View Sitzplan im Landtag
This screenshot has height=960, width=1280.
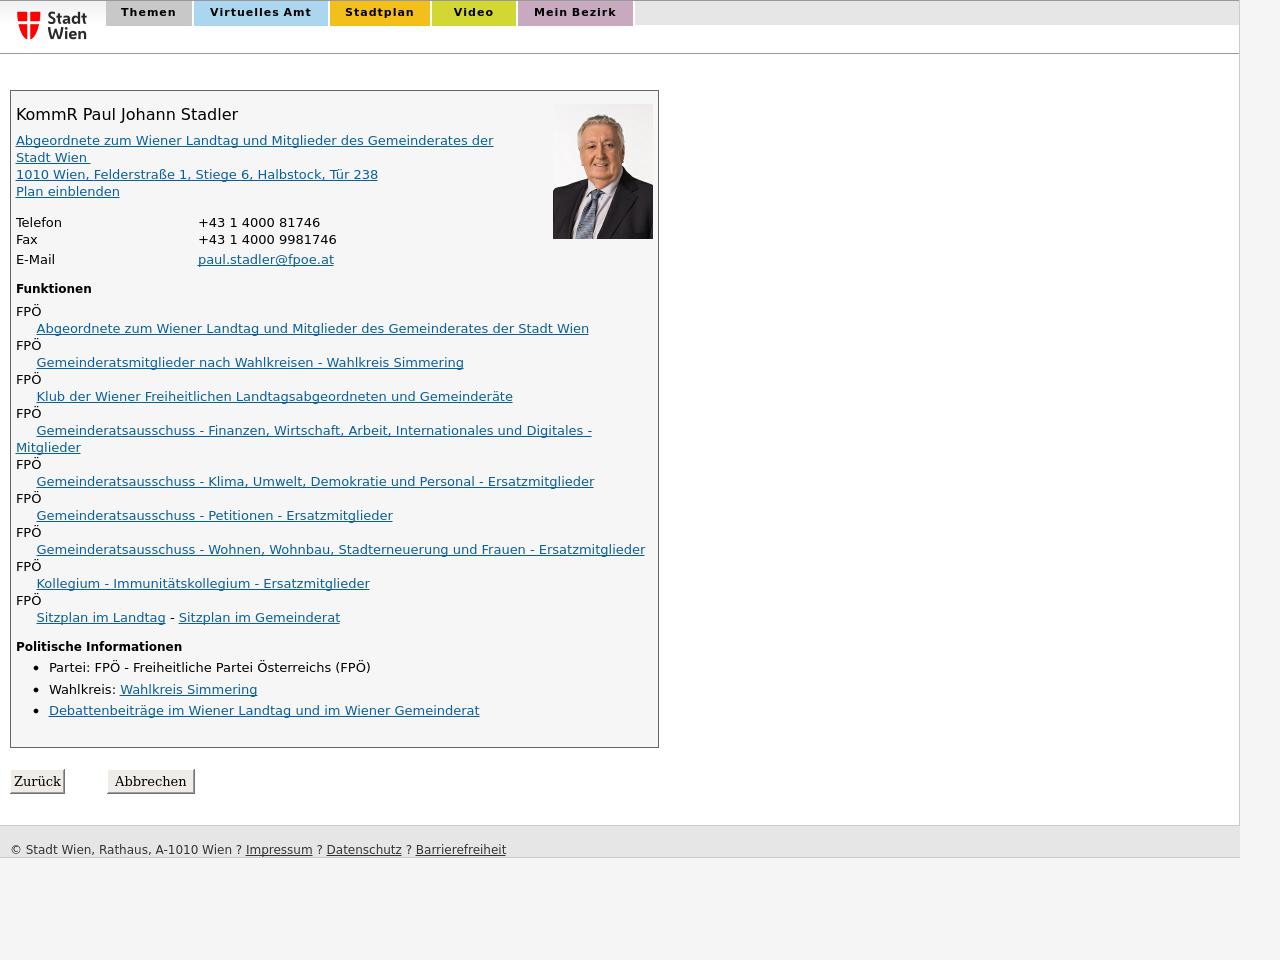tap(100, 618)
